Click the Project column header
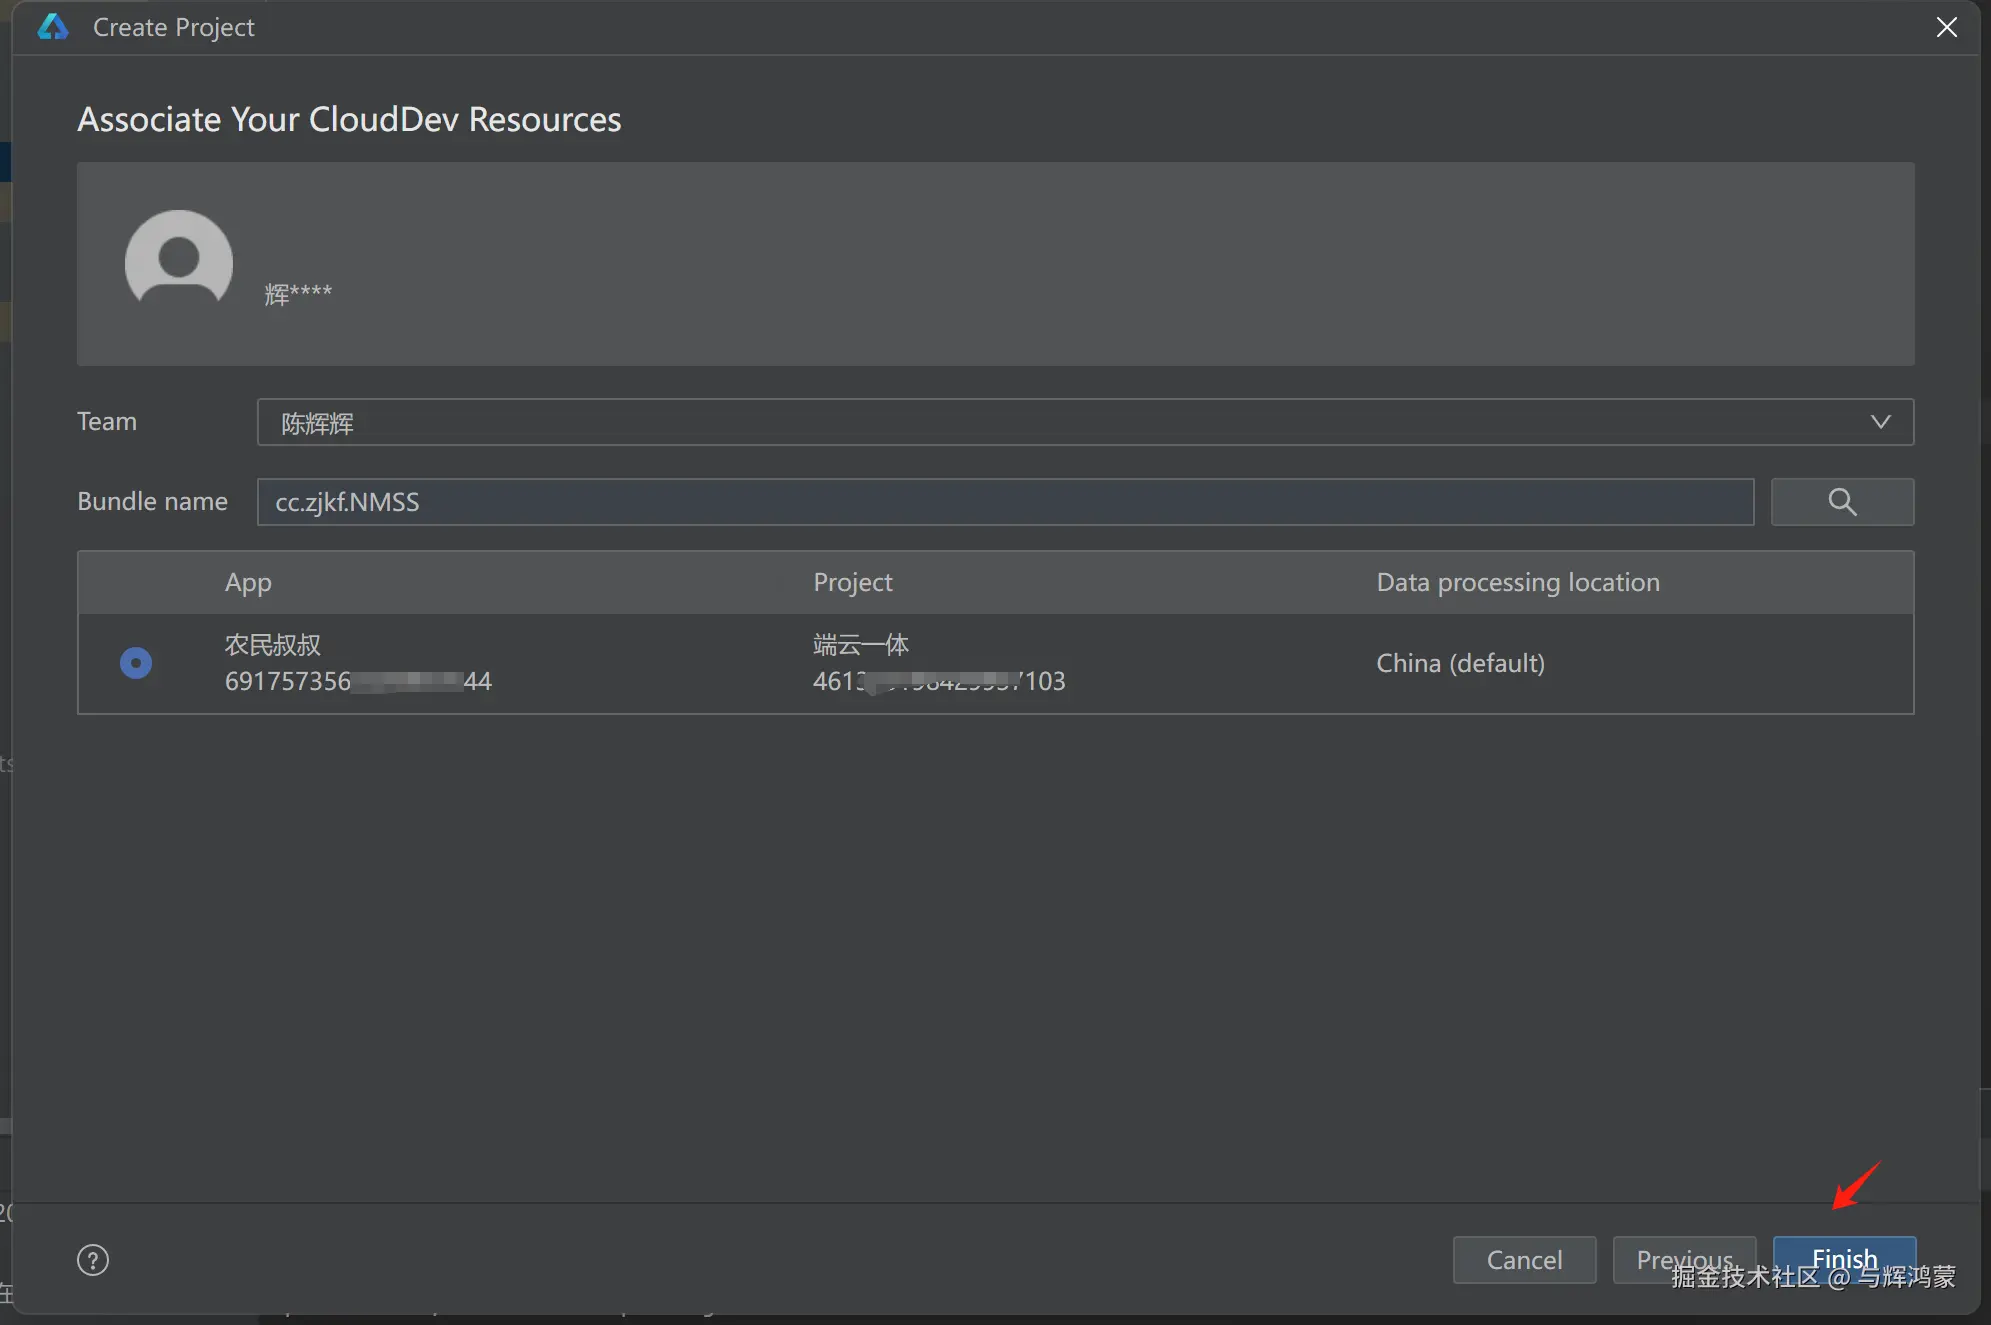 (852, 582)
